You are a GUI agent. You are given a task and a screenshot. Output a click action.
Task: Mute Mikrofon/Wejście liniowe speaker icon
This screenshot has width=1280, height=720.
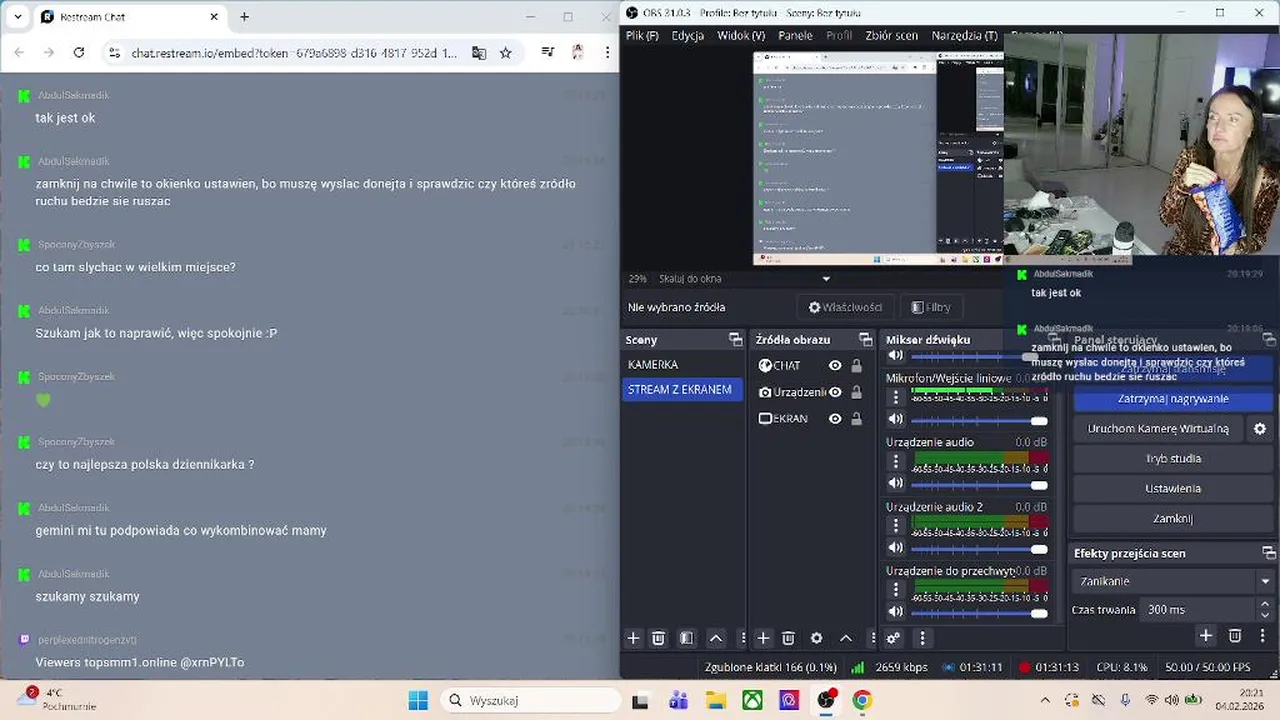tap(896, 419)
